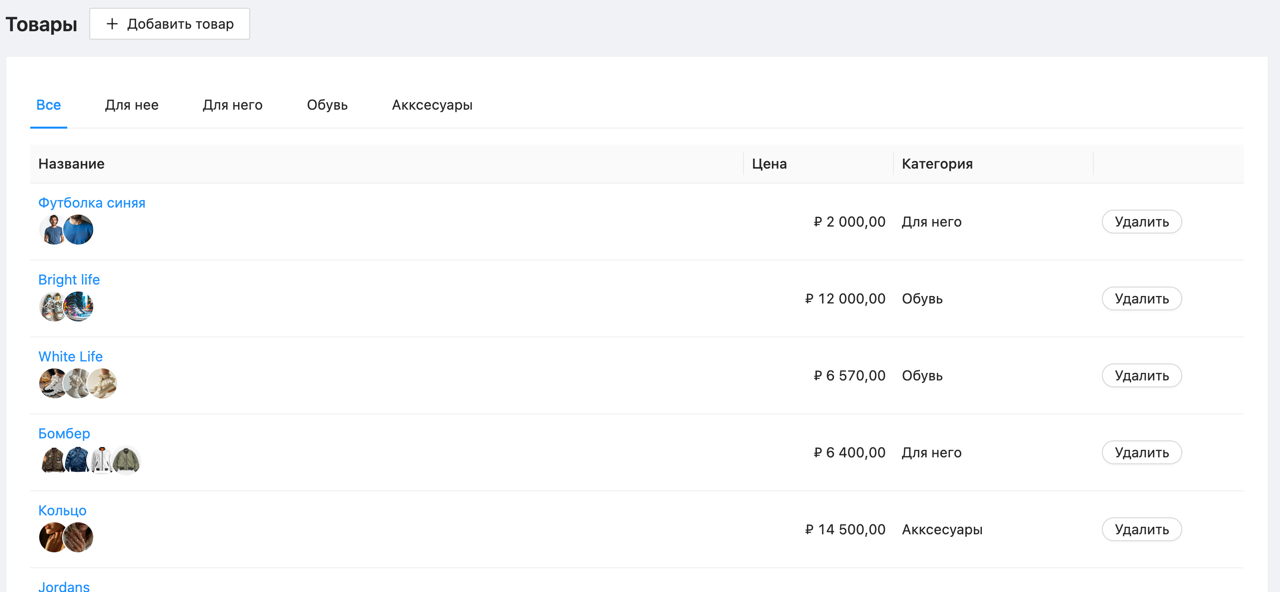Open the Бомбер product link
Screen dimensions: 1280x592
(64, 434)
